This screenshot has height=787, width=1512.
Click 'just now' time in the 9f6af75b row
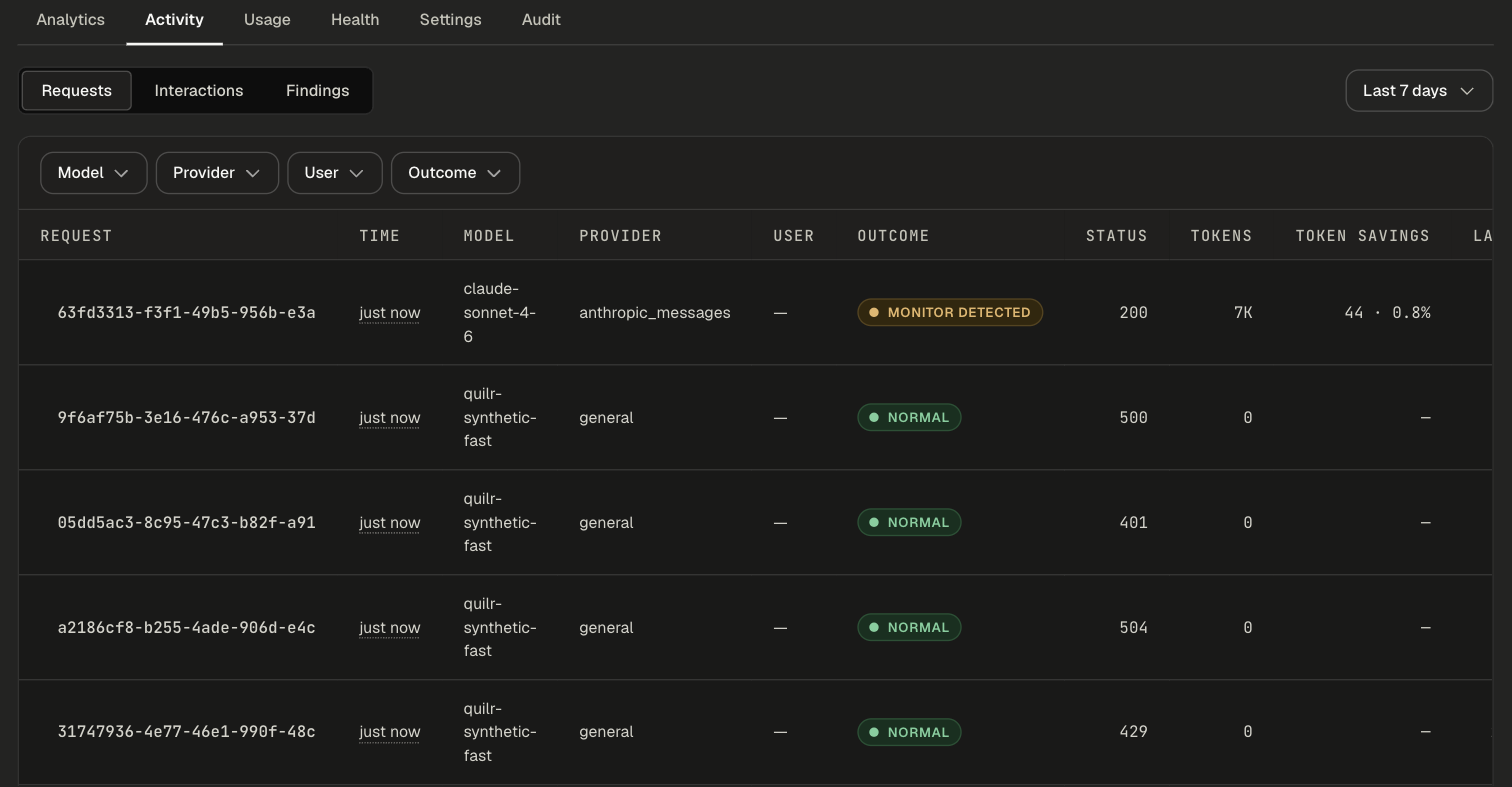(390, 418)
